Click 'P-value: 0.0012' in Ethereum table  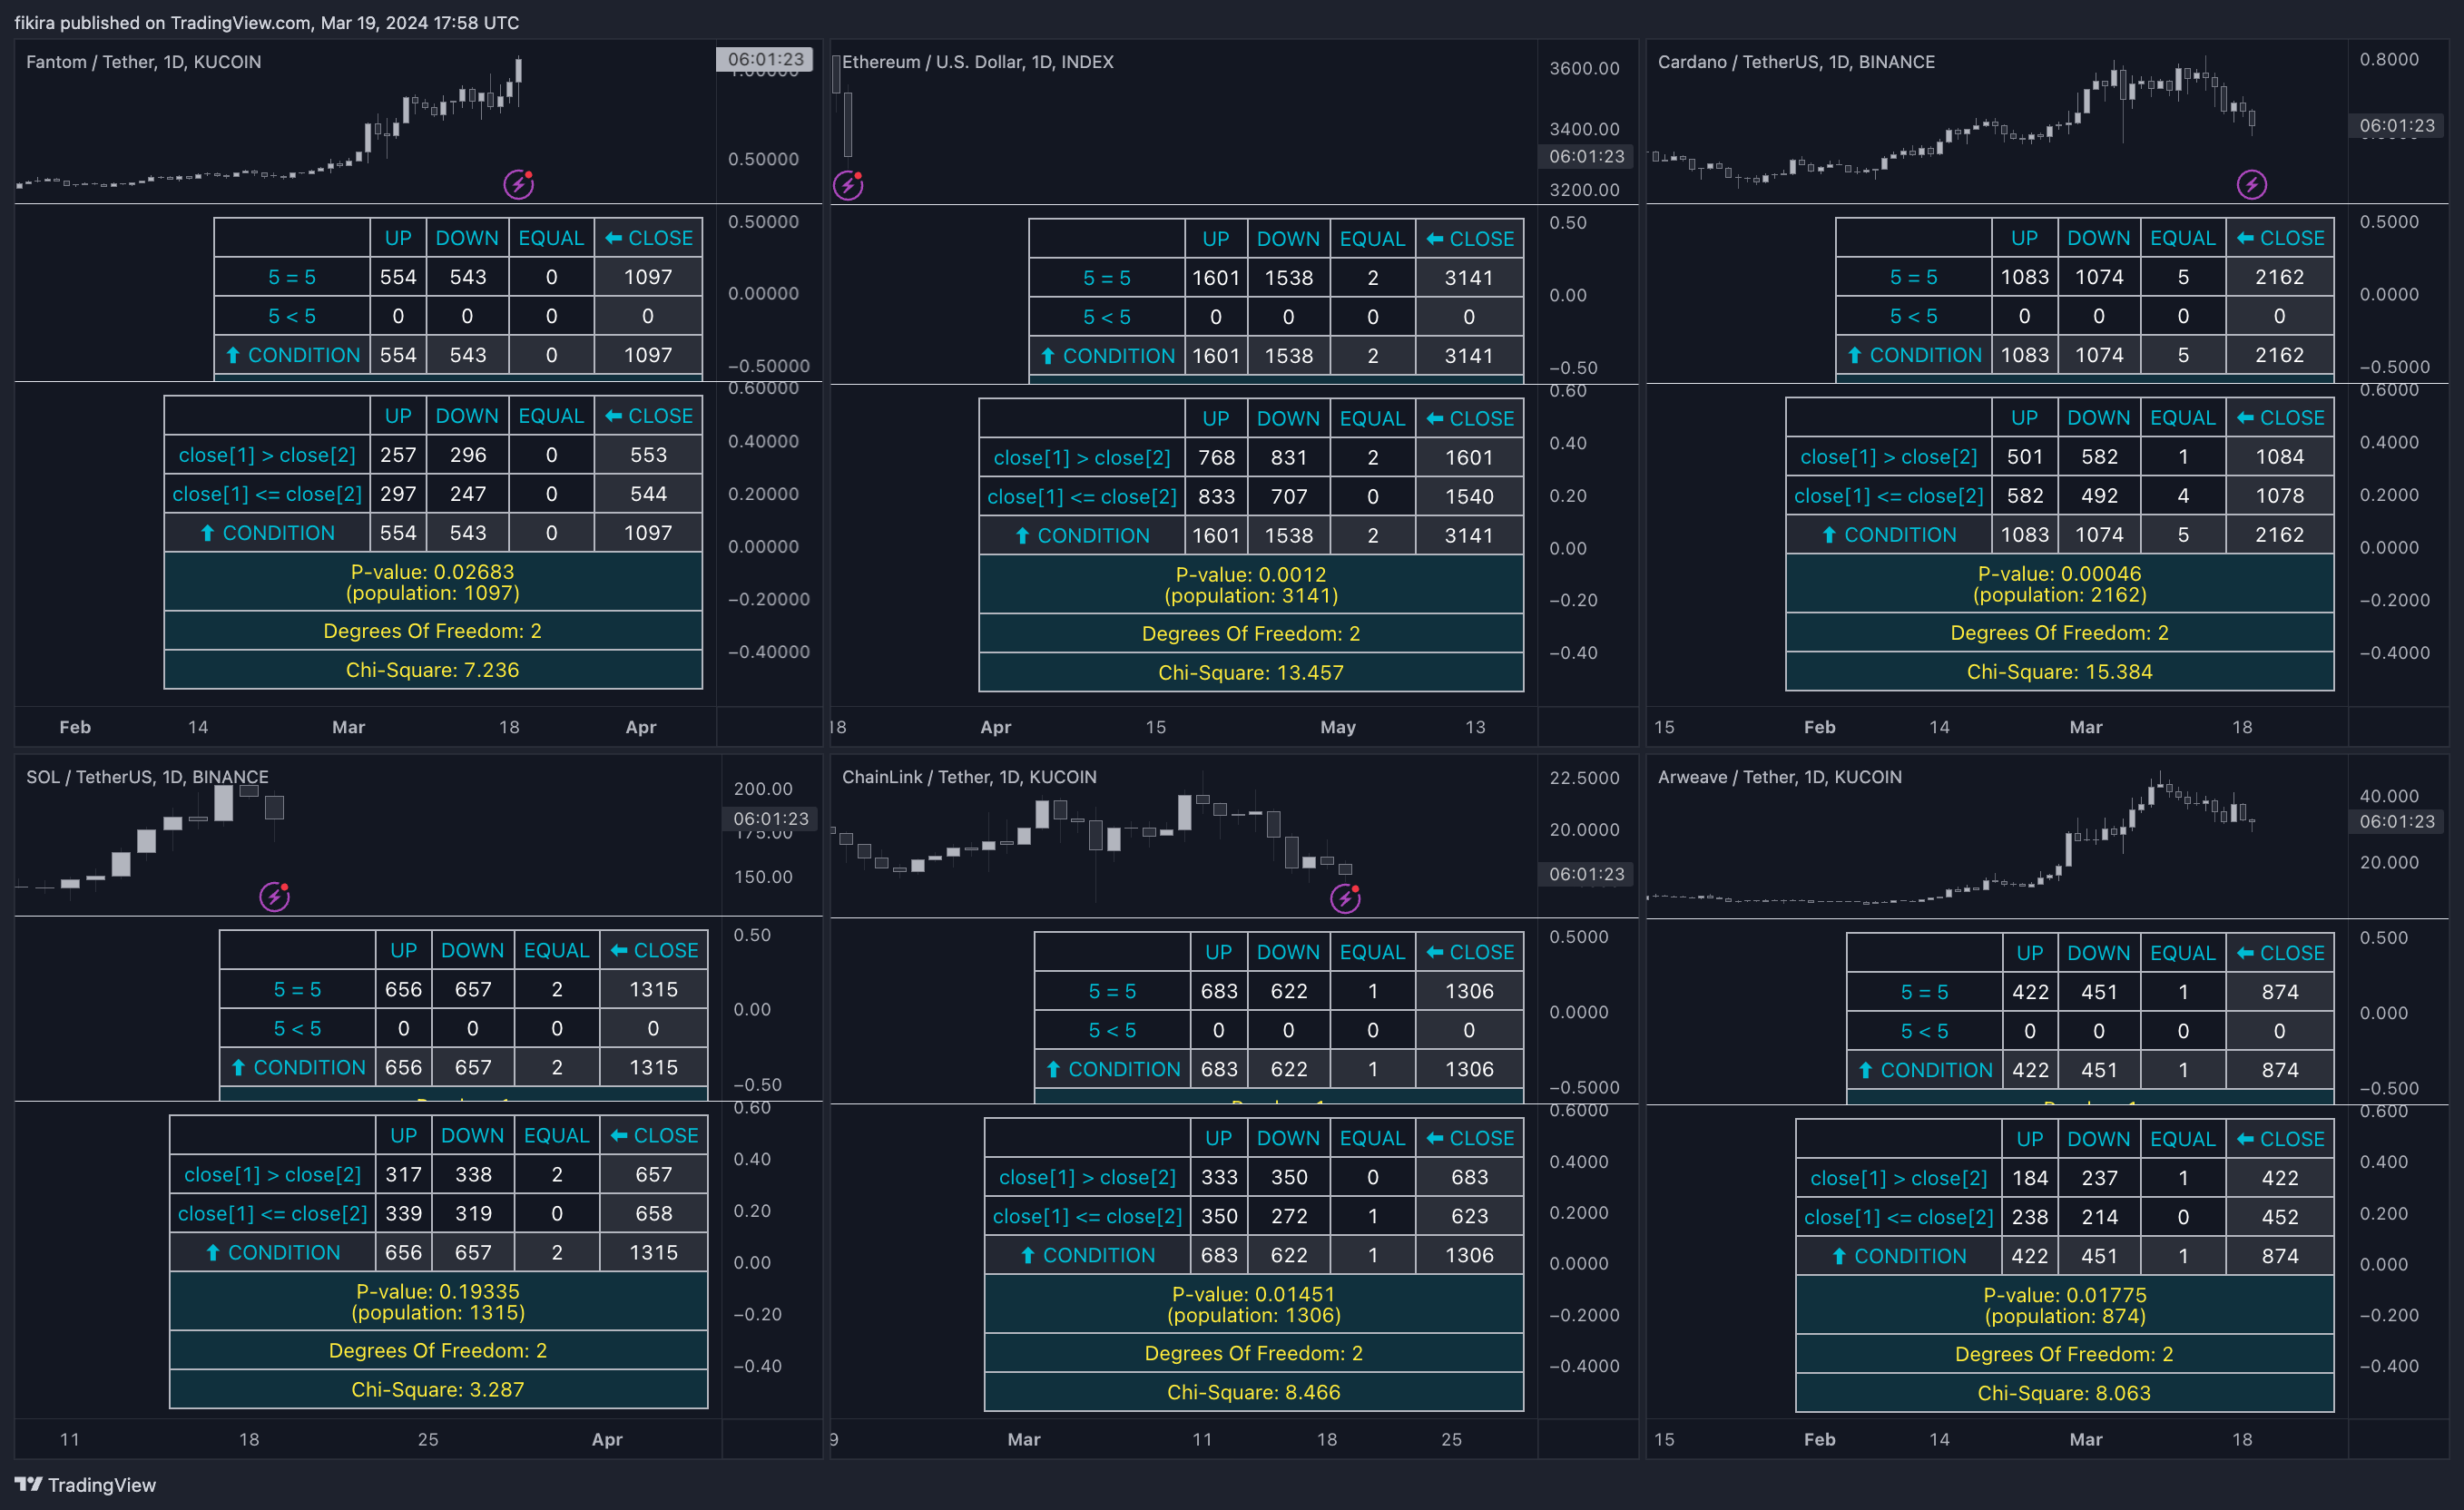point(1250,575)
